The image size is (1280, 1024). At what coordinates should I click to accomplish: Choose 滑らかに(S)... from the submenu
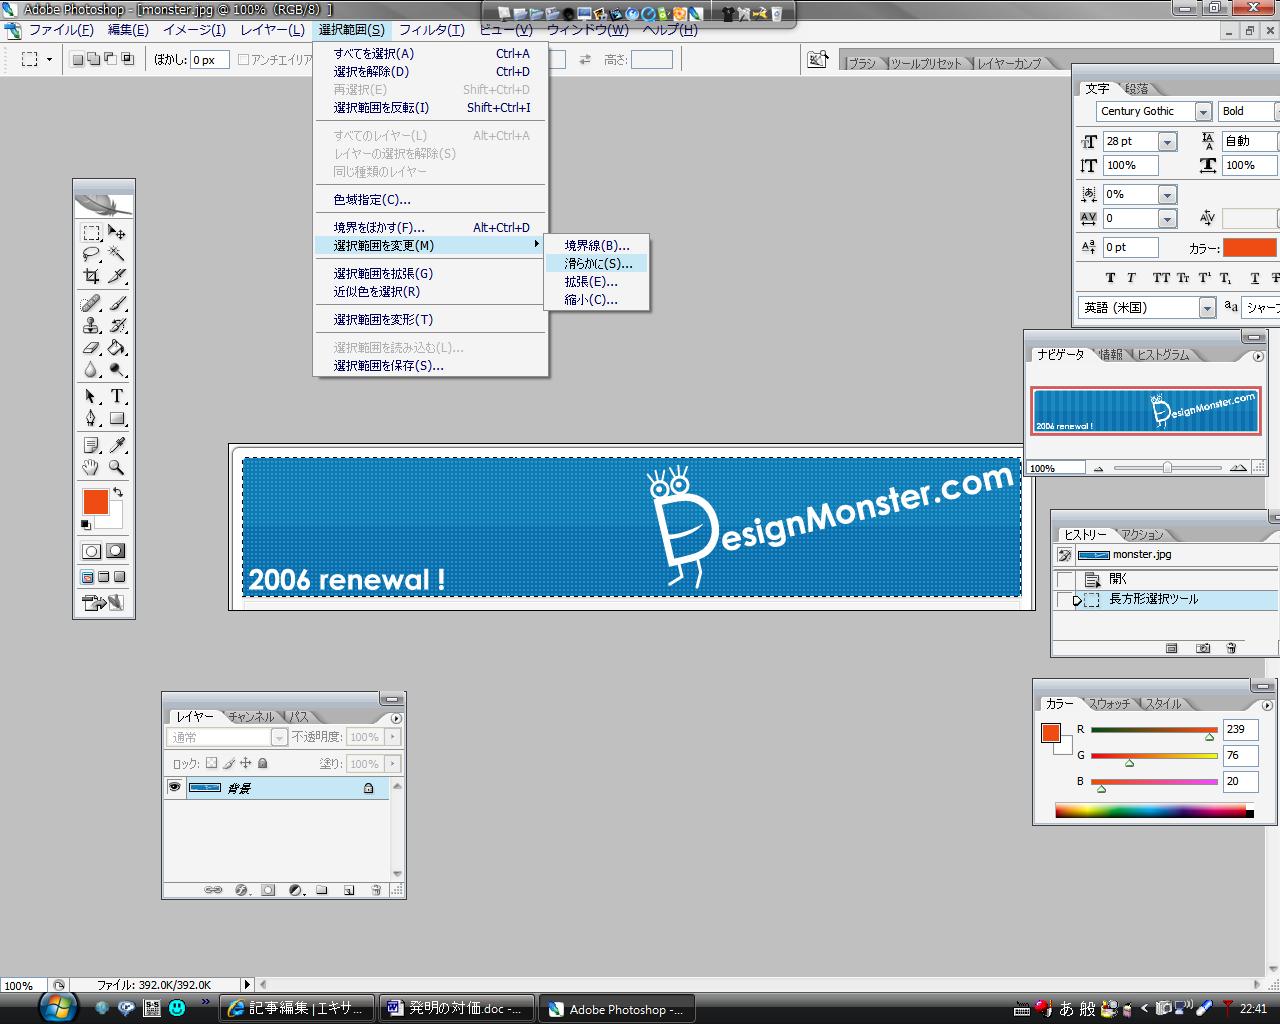tap(598, 264)
